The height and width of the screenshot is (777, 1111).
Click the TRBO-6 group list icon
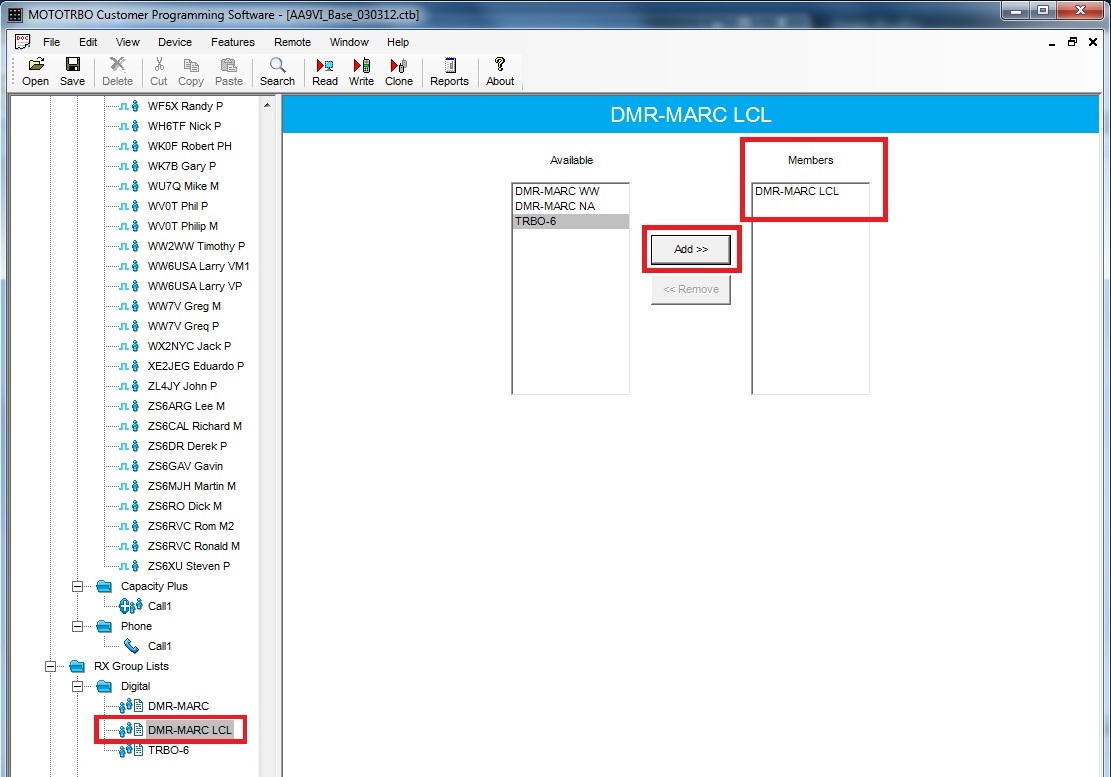pyautogui.click(x=131, y=751)
